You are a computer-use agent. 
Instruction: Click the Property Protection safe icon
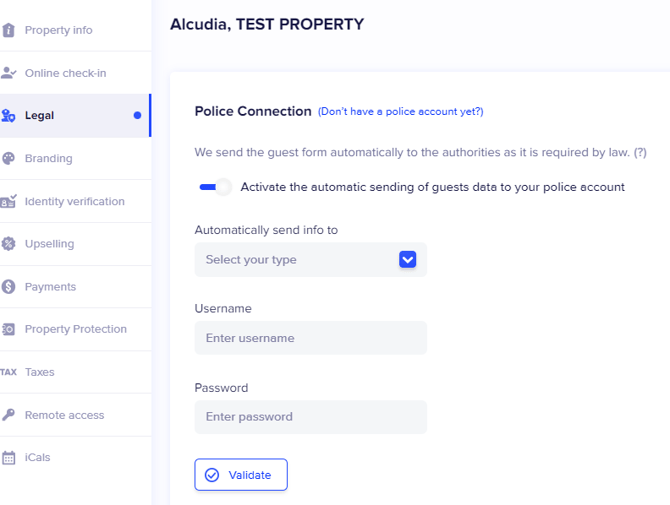click(9, 329)
